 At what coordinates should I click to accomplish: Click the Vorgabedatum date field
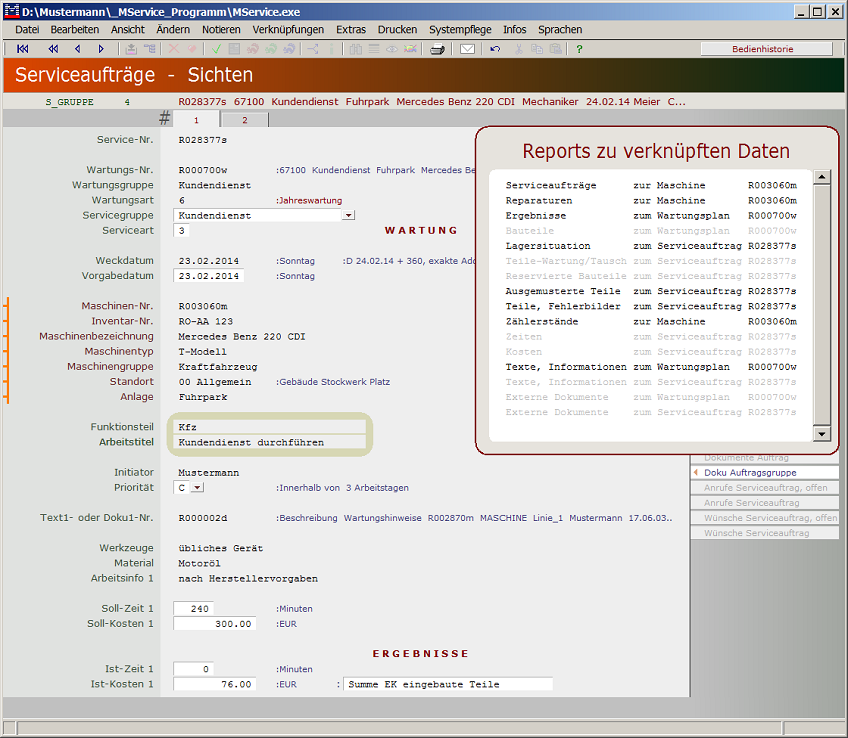point(208,276)
